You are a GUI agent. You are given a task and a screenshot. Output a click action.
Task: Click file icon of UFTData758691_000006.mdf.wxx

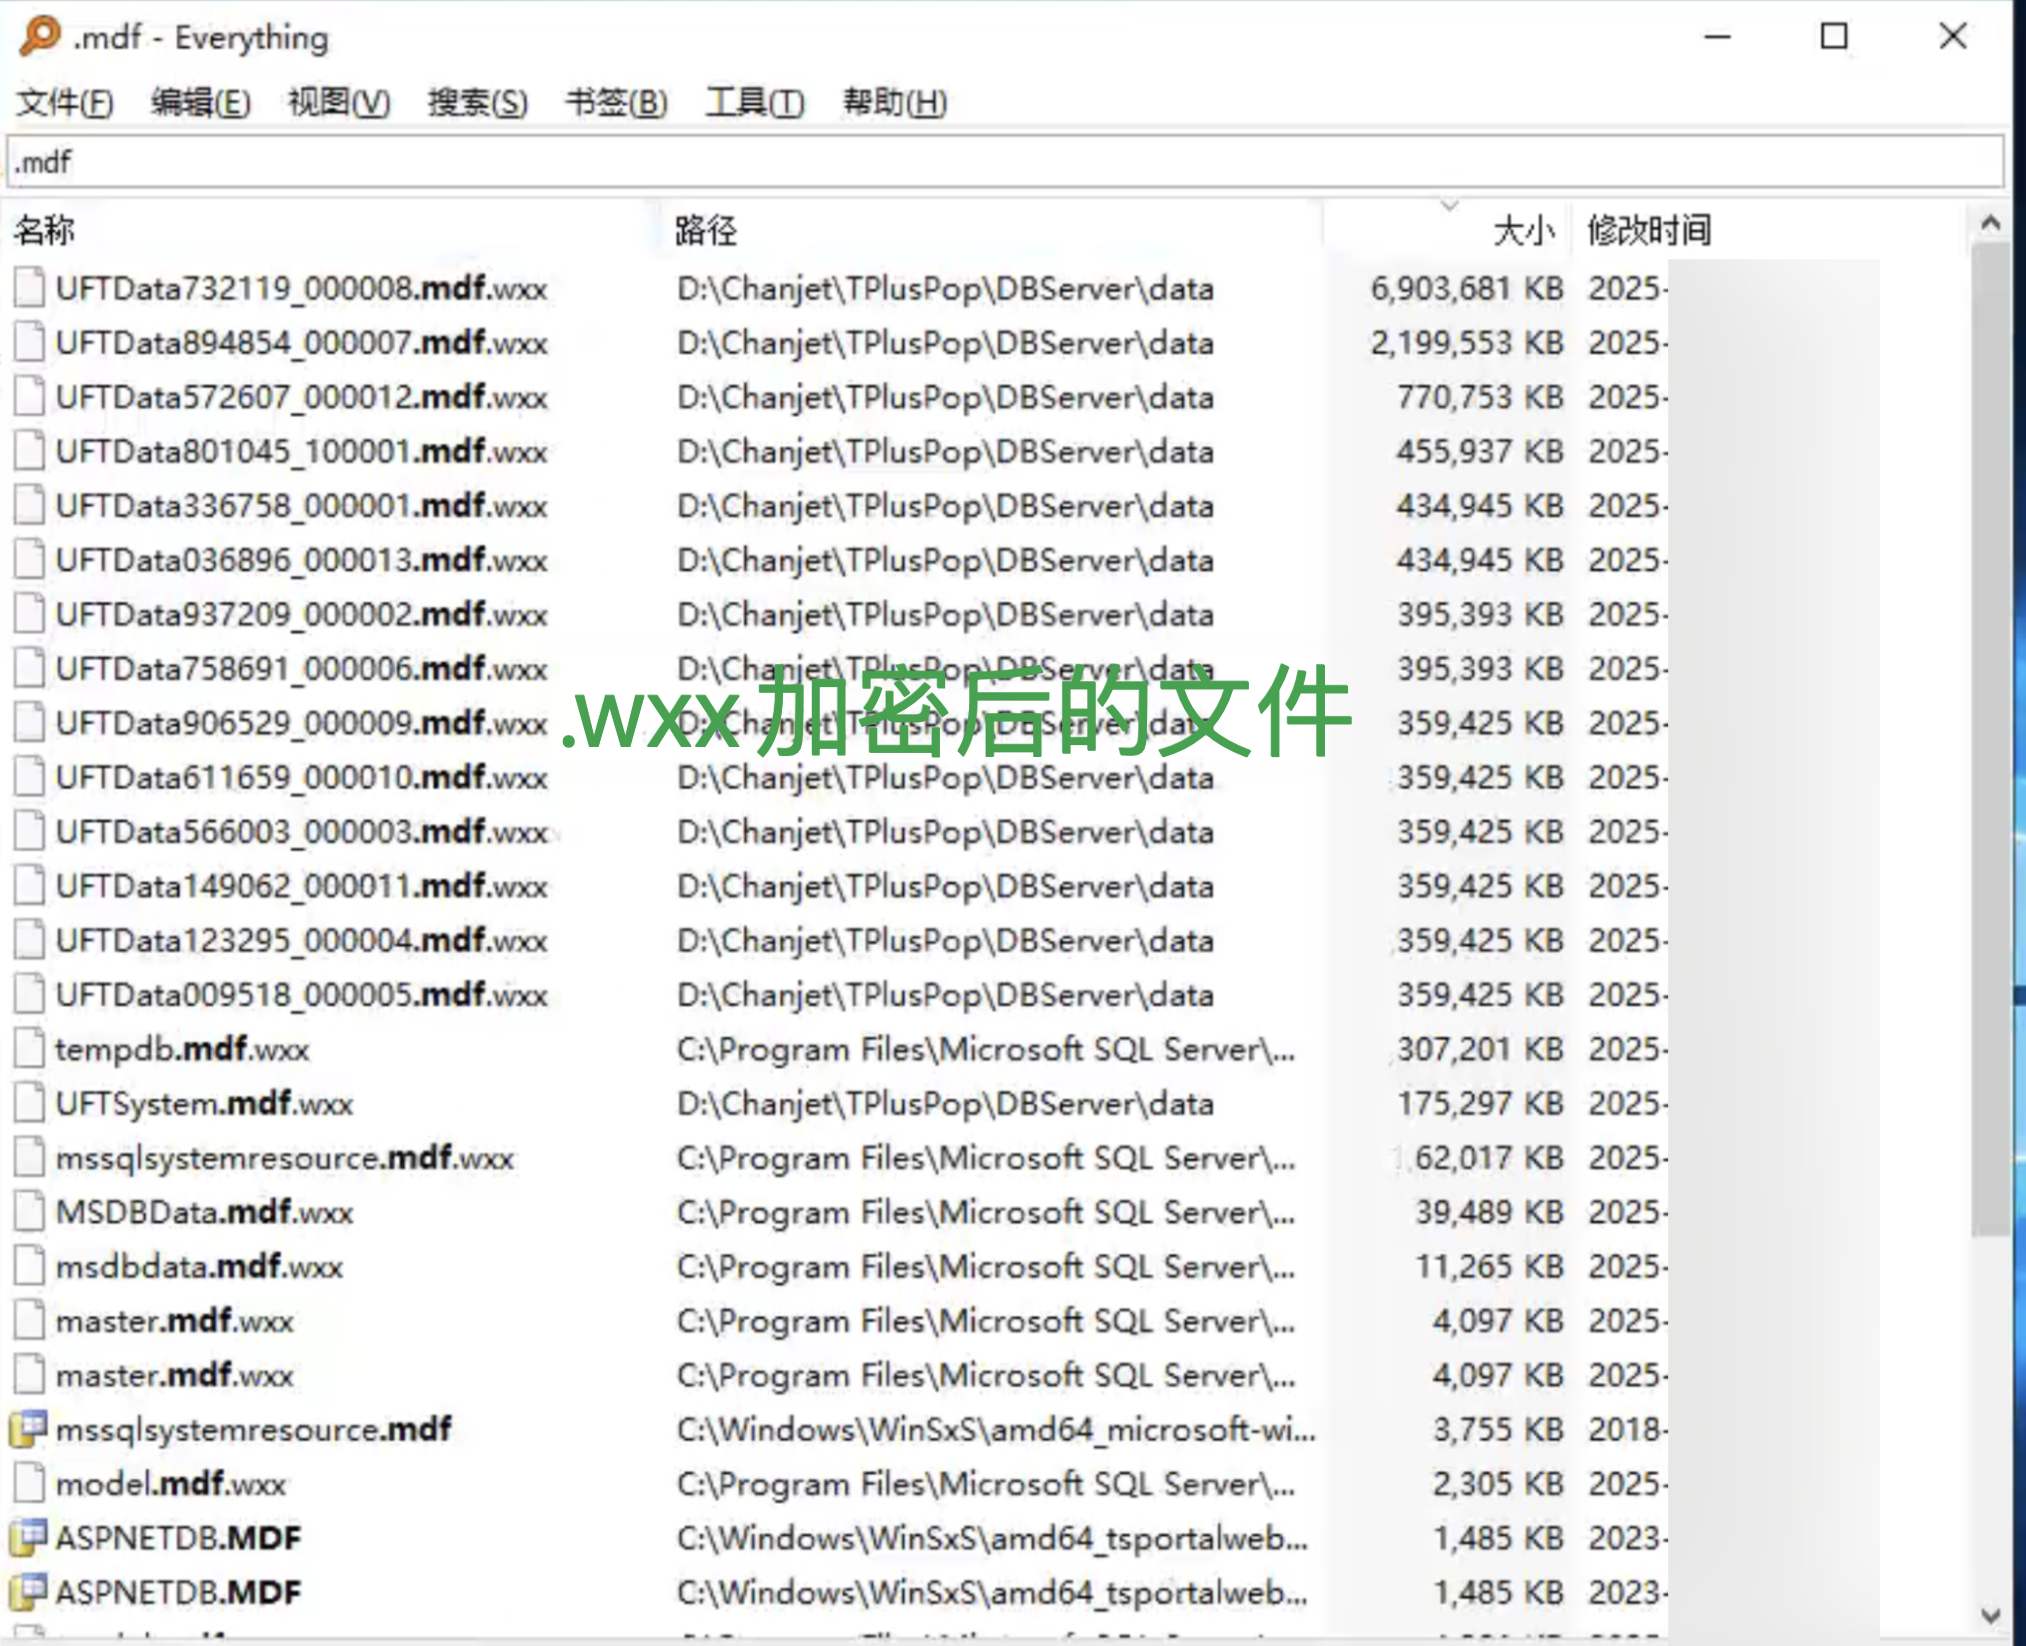30,668
